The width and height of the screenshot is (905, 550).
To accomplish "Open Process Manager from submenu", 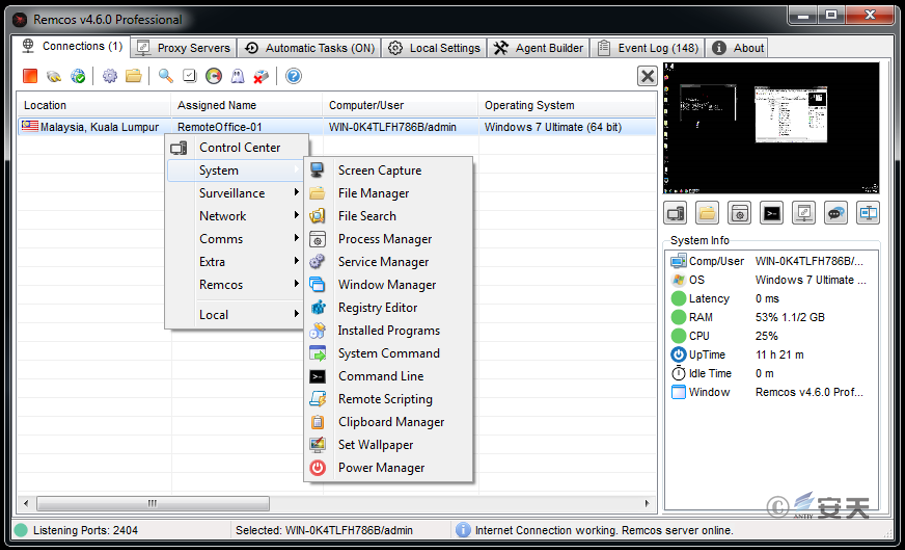I will point(388,239).
